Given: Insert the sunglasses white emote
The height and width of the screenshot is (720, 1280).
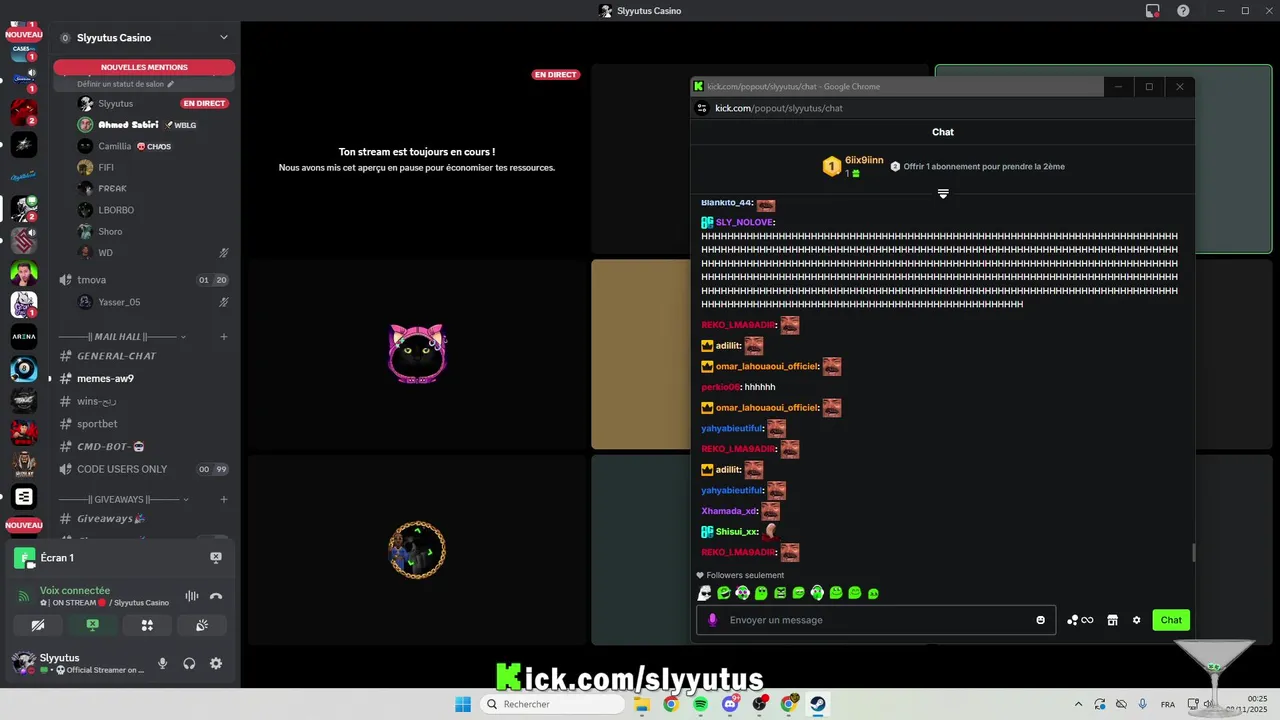Looking at the screenshot, I should pos(704,593).
